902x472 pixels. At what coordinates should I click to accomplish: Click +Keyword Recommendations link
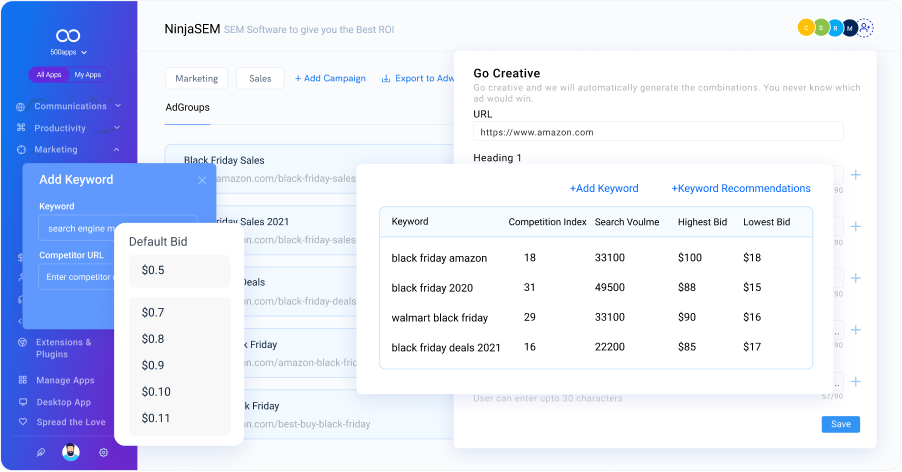point(740,188)
